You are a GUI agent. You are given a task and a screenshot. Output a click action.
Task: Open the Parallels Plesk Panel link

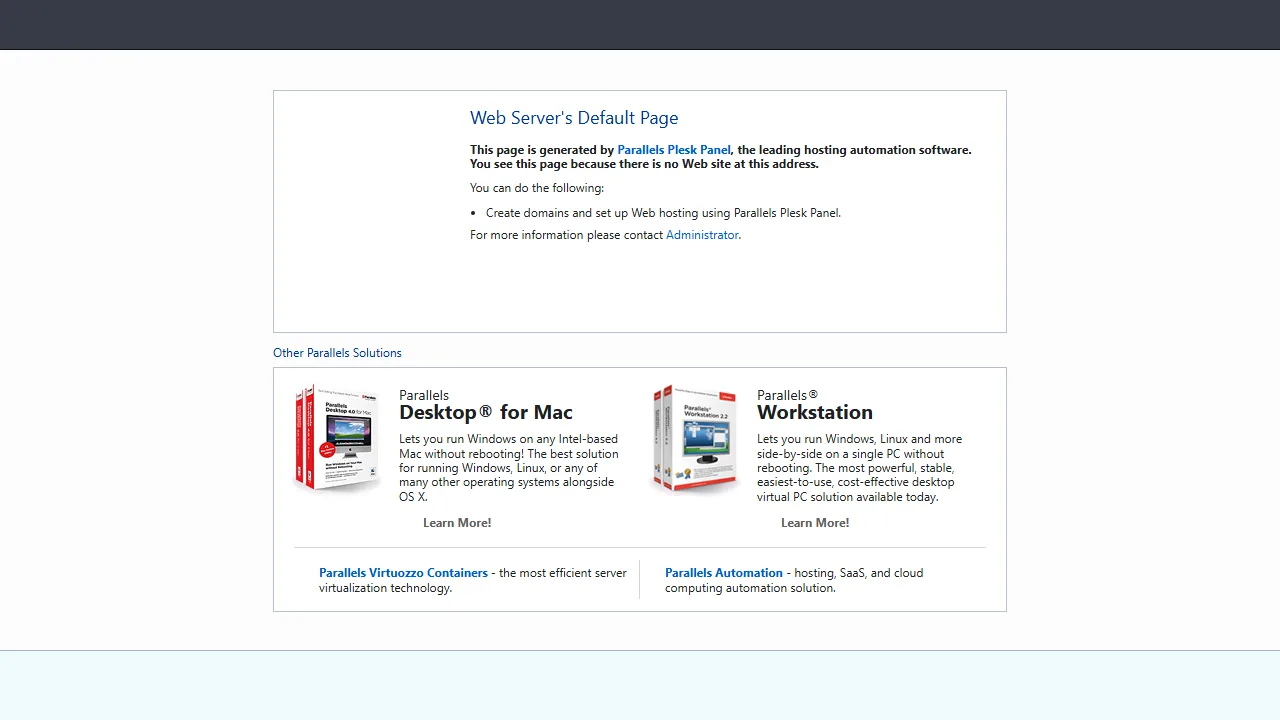point(674,150)
